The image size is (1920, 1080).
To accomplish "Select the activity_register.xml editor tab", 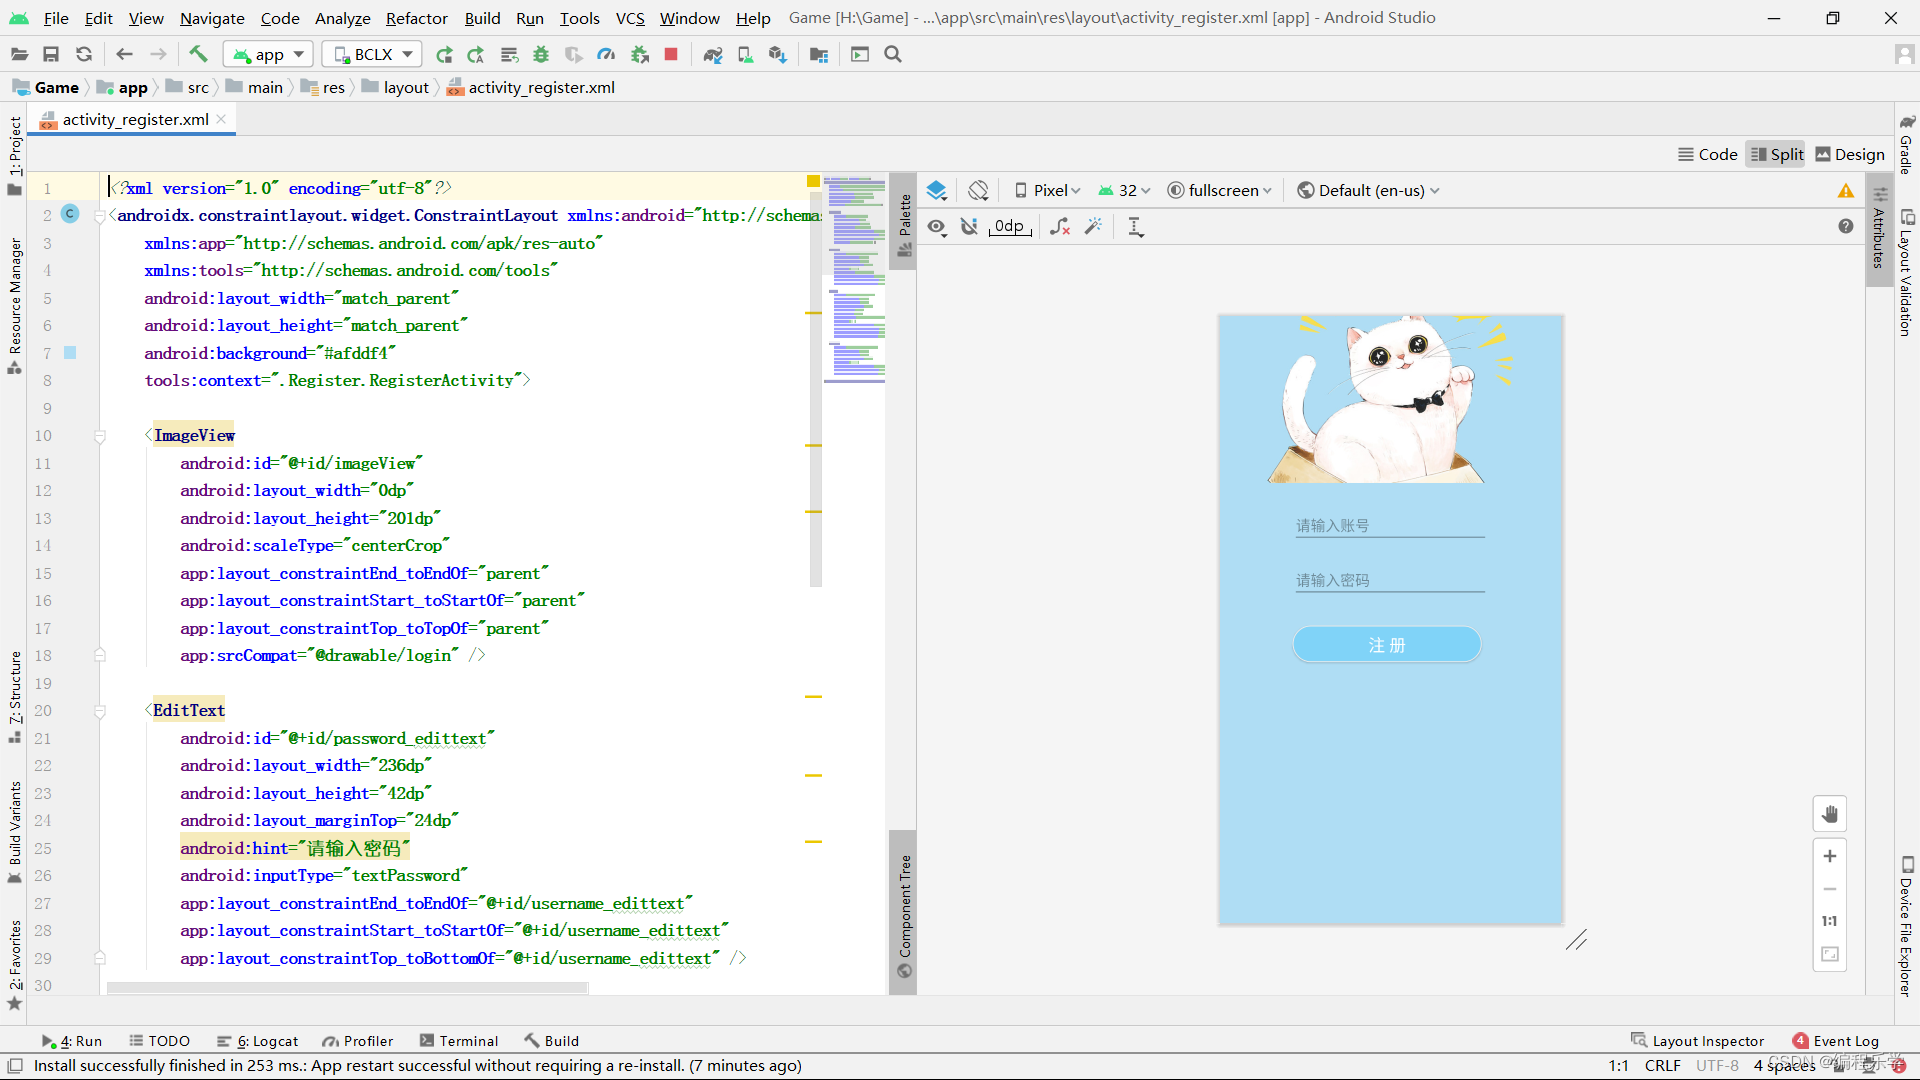I will tap(135, 119).
